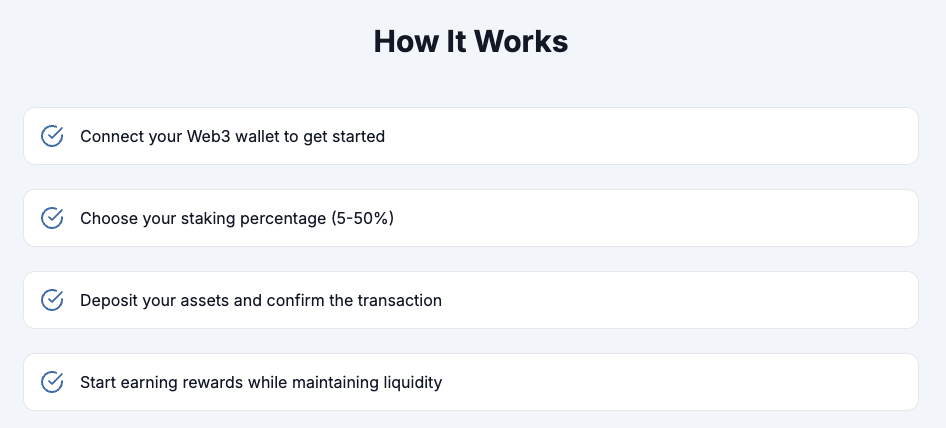Select the Deposit your assets step text
Screen dimensions: 946x428
pyautogui.click(x=260, y=300)
